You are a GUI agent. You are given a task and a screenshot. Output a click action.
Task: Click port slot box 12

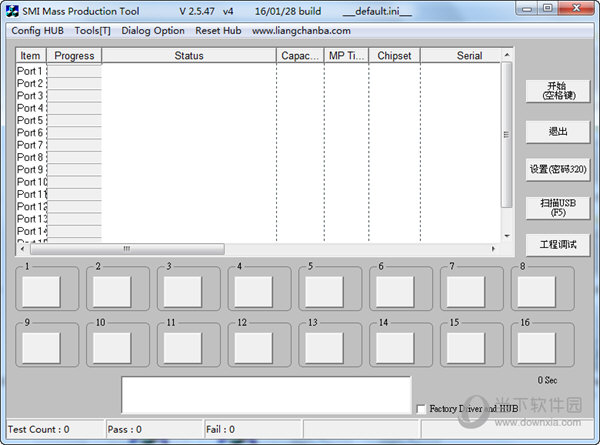tap(254, 347)
